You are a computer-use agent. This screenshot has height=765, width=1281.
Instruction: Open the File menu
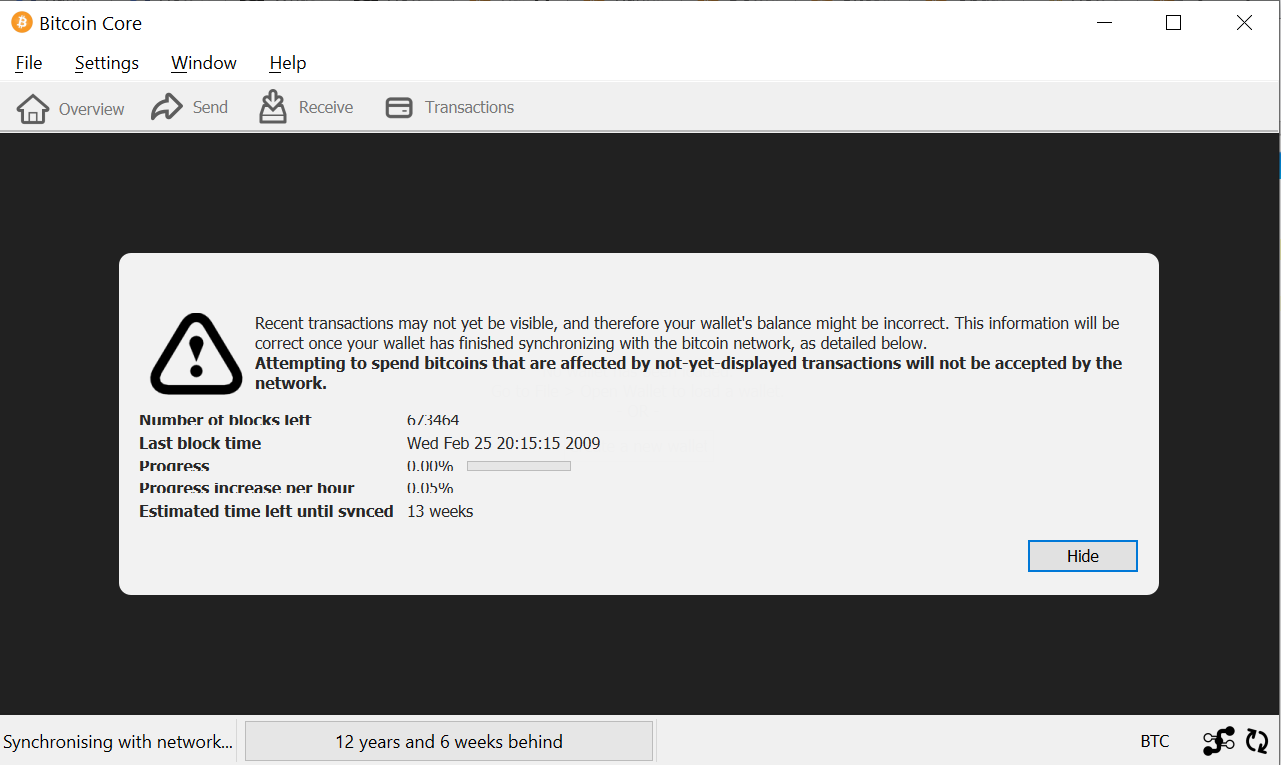click(29, 63)
